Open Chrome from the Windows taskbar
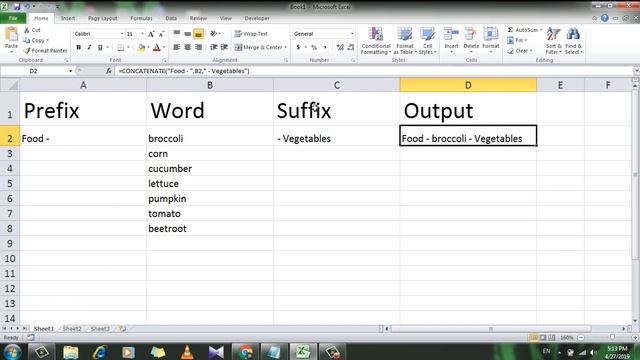640x360 pixels. [x=245, y=352]
